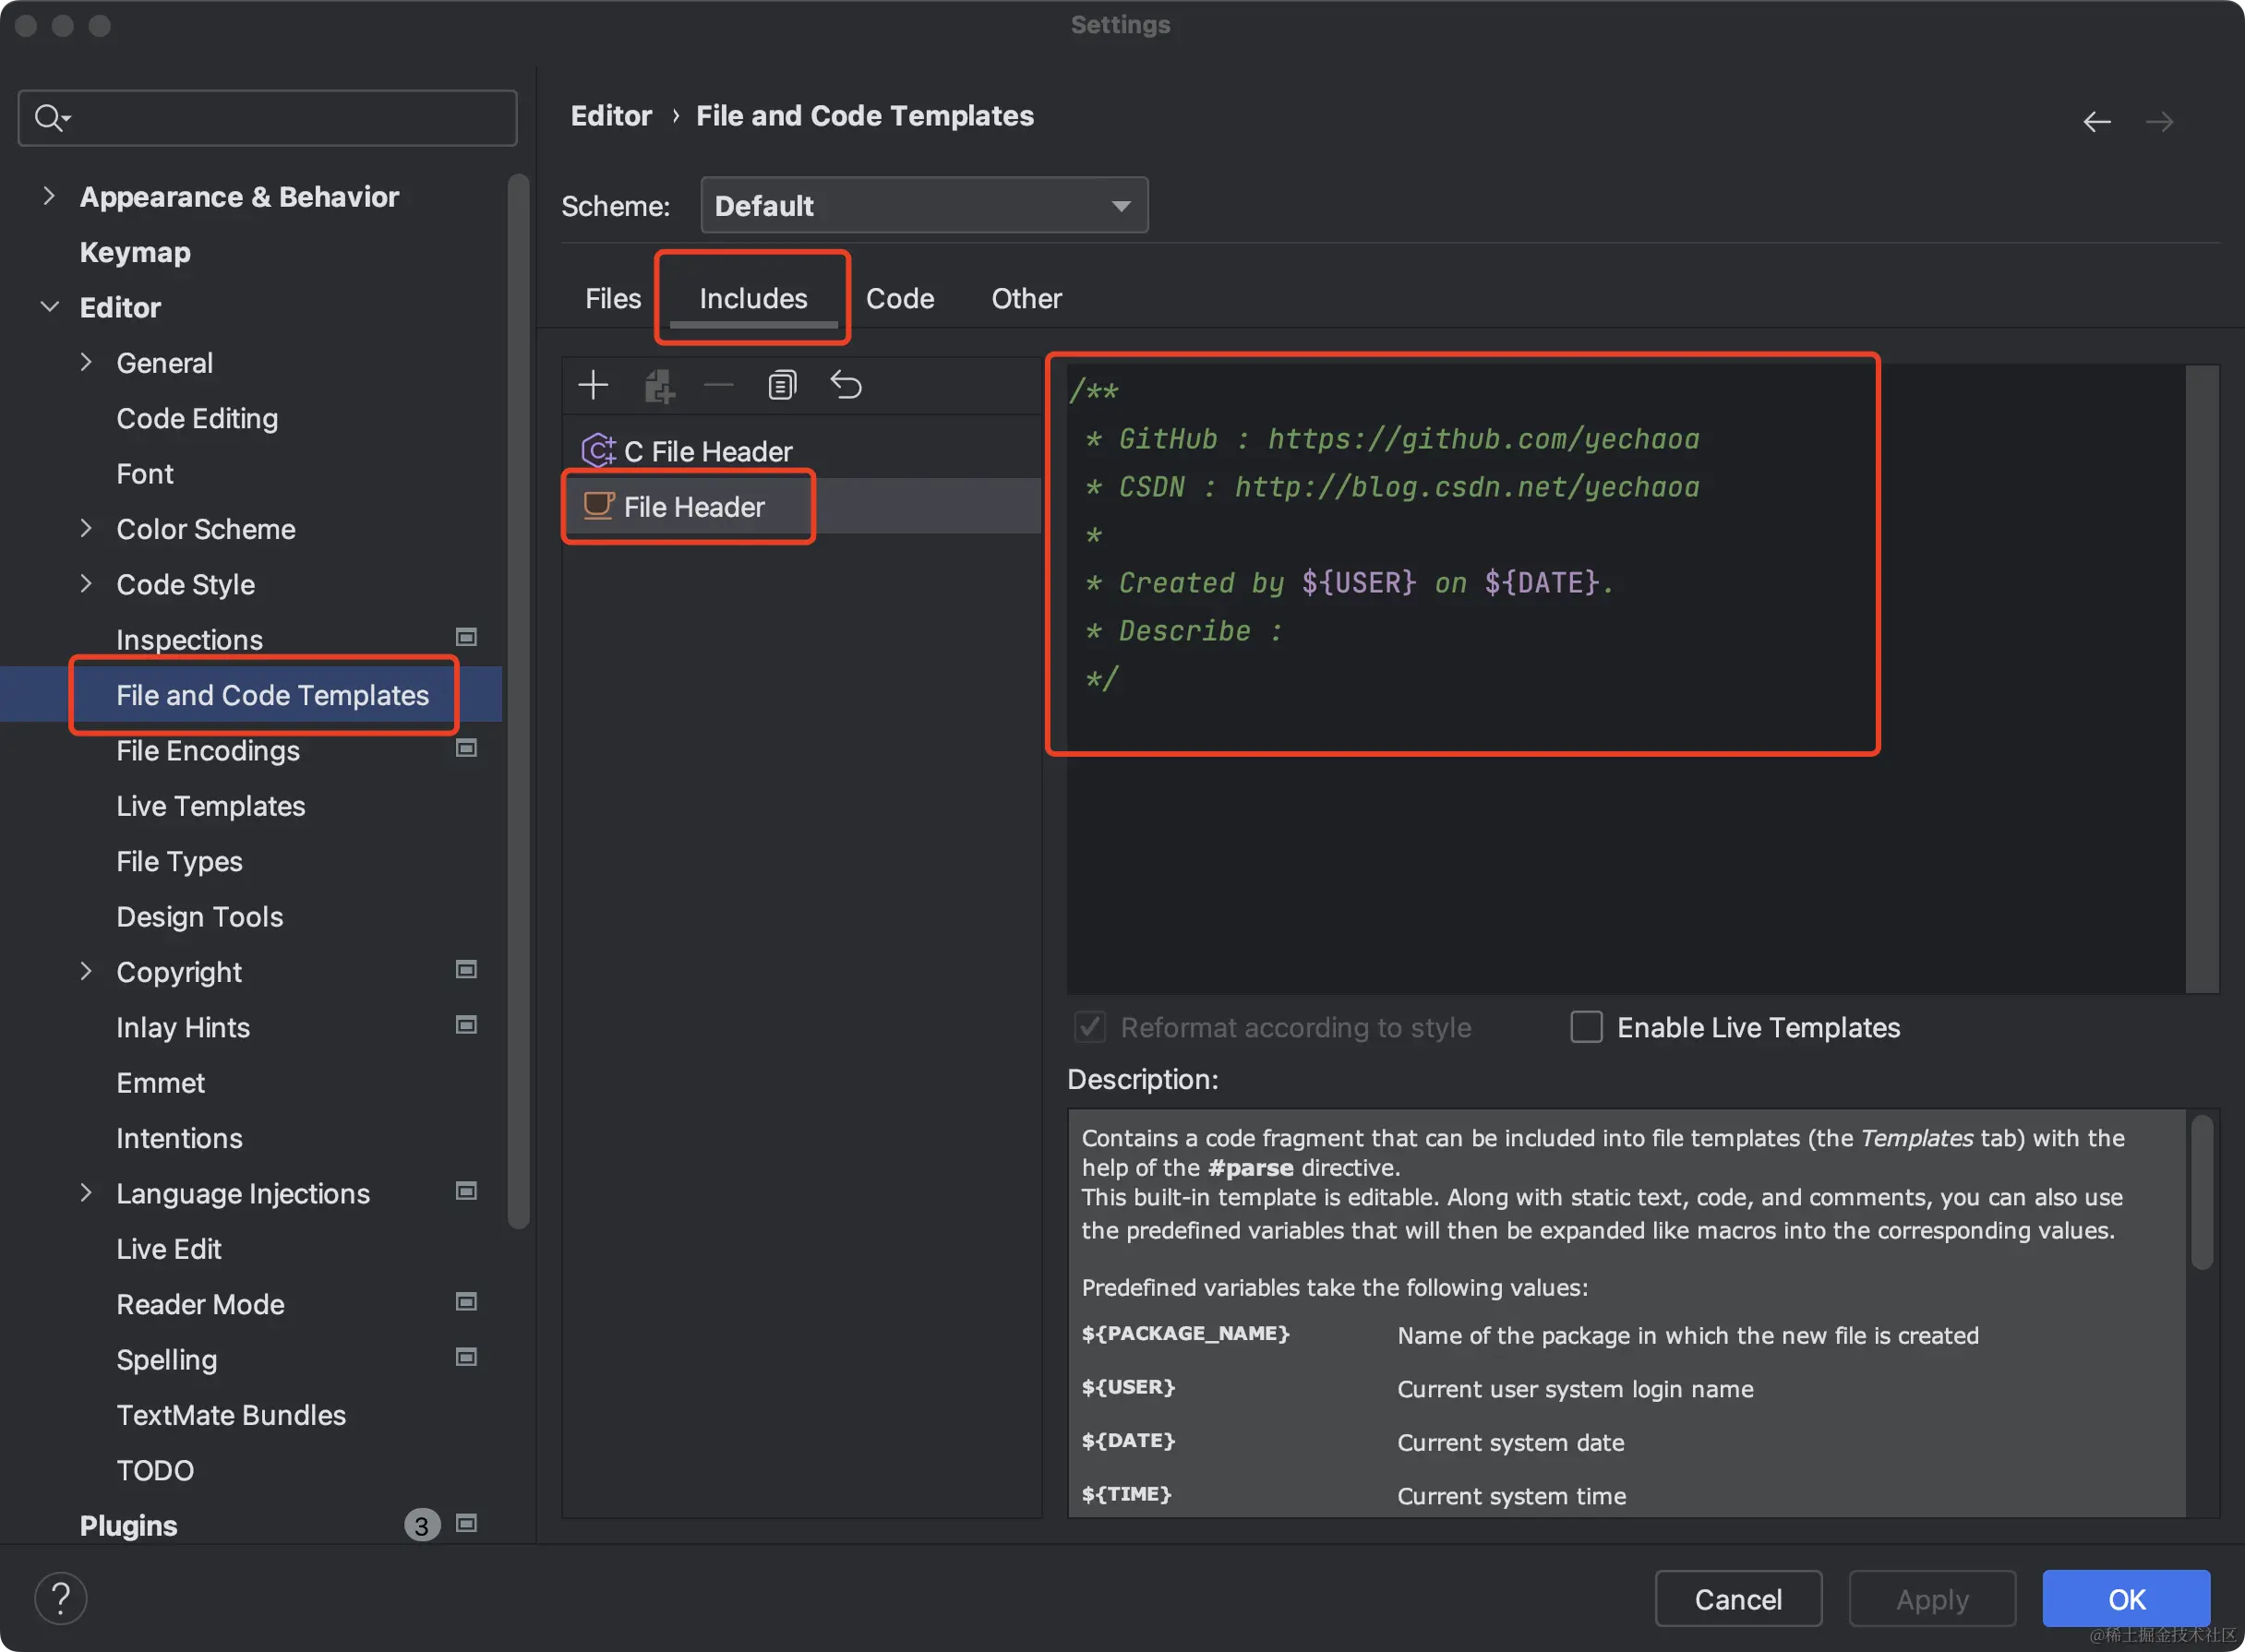Collapse the Editor tree node
The width and height of the screenshot is (2245, 1652).
click(x=48, y=307)
